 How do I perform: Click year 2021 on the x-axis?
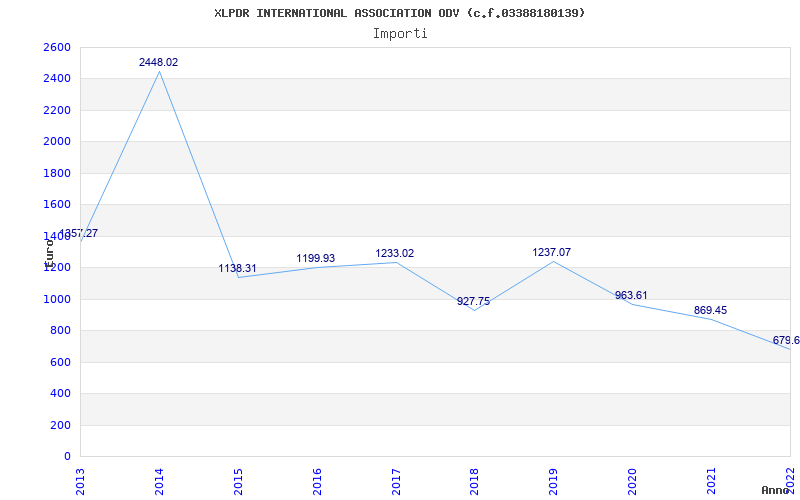click(711, 479)
